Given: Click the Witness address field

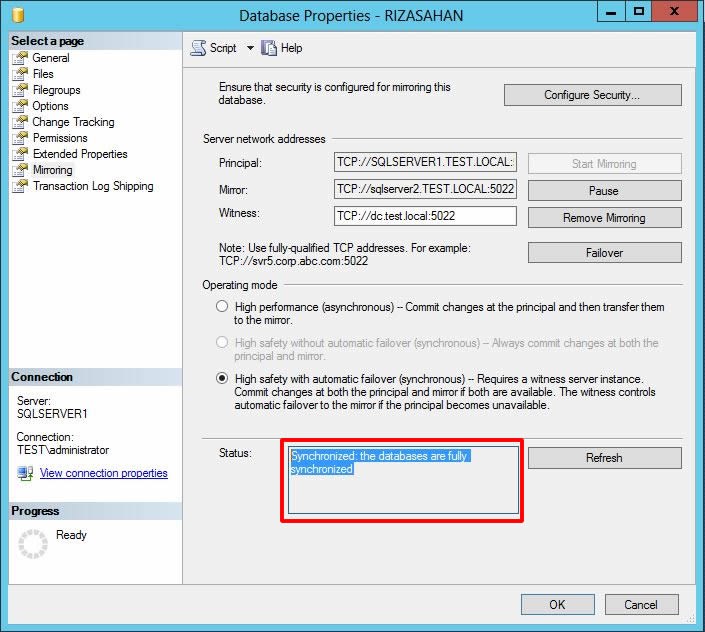Looking at the screenshot, I should pyautogui.click(x=425, y=216).
